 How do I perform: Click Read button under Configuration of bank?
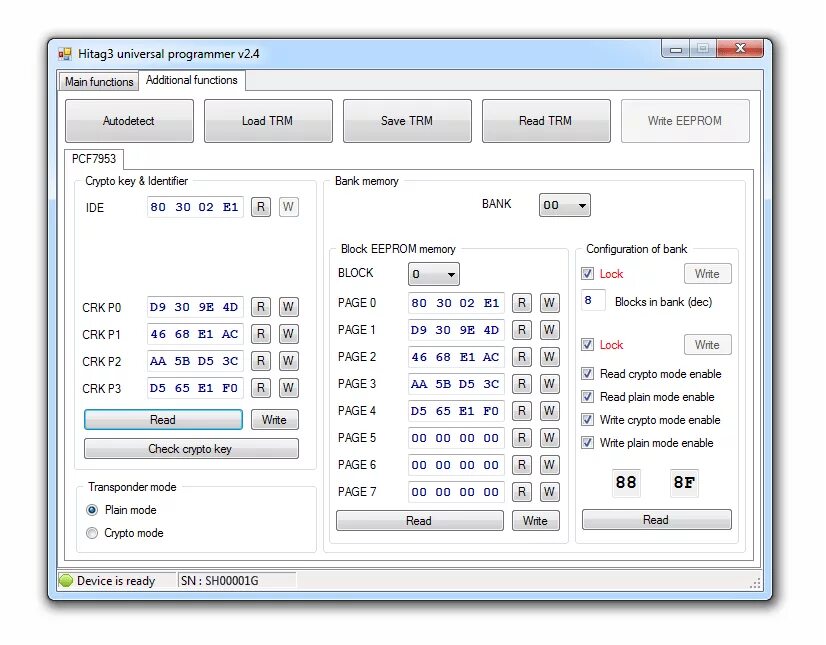point(656,520)
